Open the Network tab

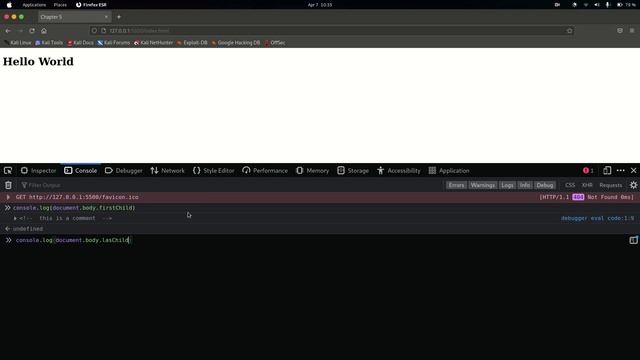click(x=167, y=171)
